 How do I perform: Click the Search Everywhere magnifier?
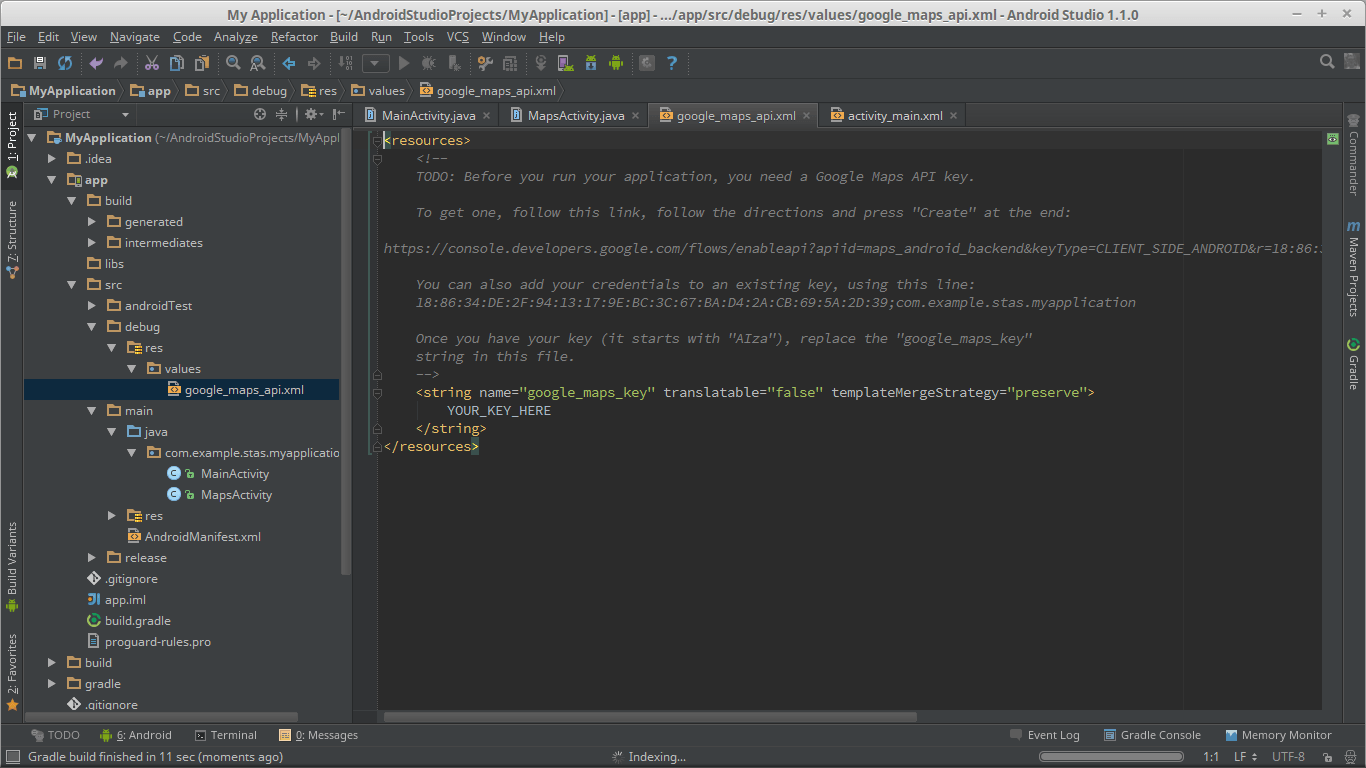[1327, 62]
